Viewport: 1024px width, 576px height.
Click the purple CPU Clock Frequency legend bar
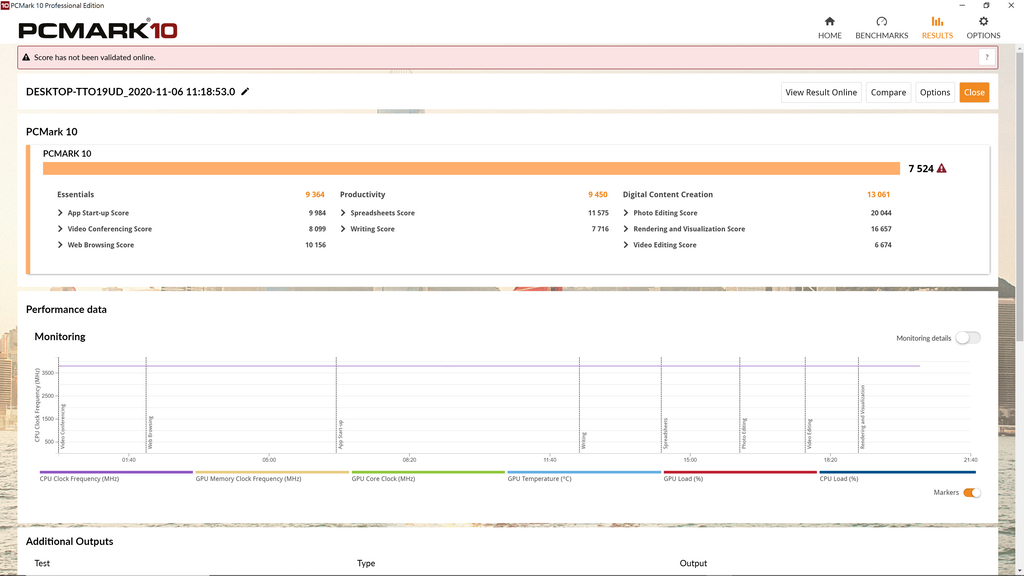tap(116, 472)
